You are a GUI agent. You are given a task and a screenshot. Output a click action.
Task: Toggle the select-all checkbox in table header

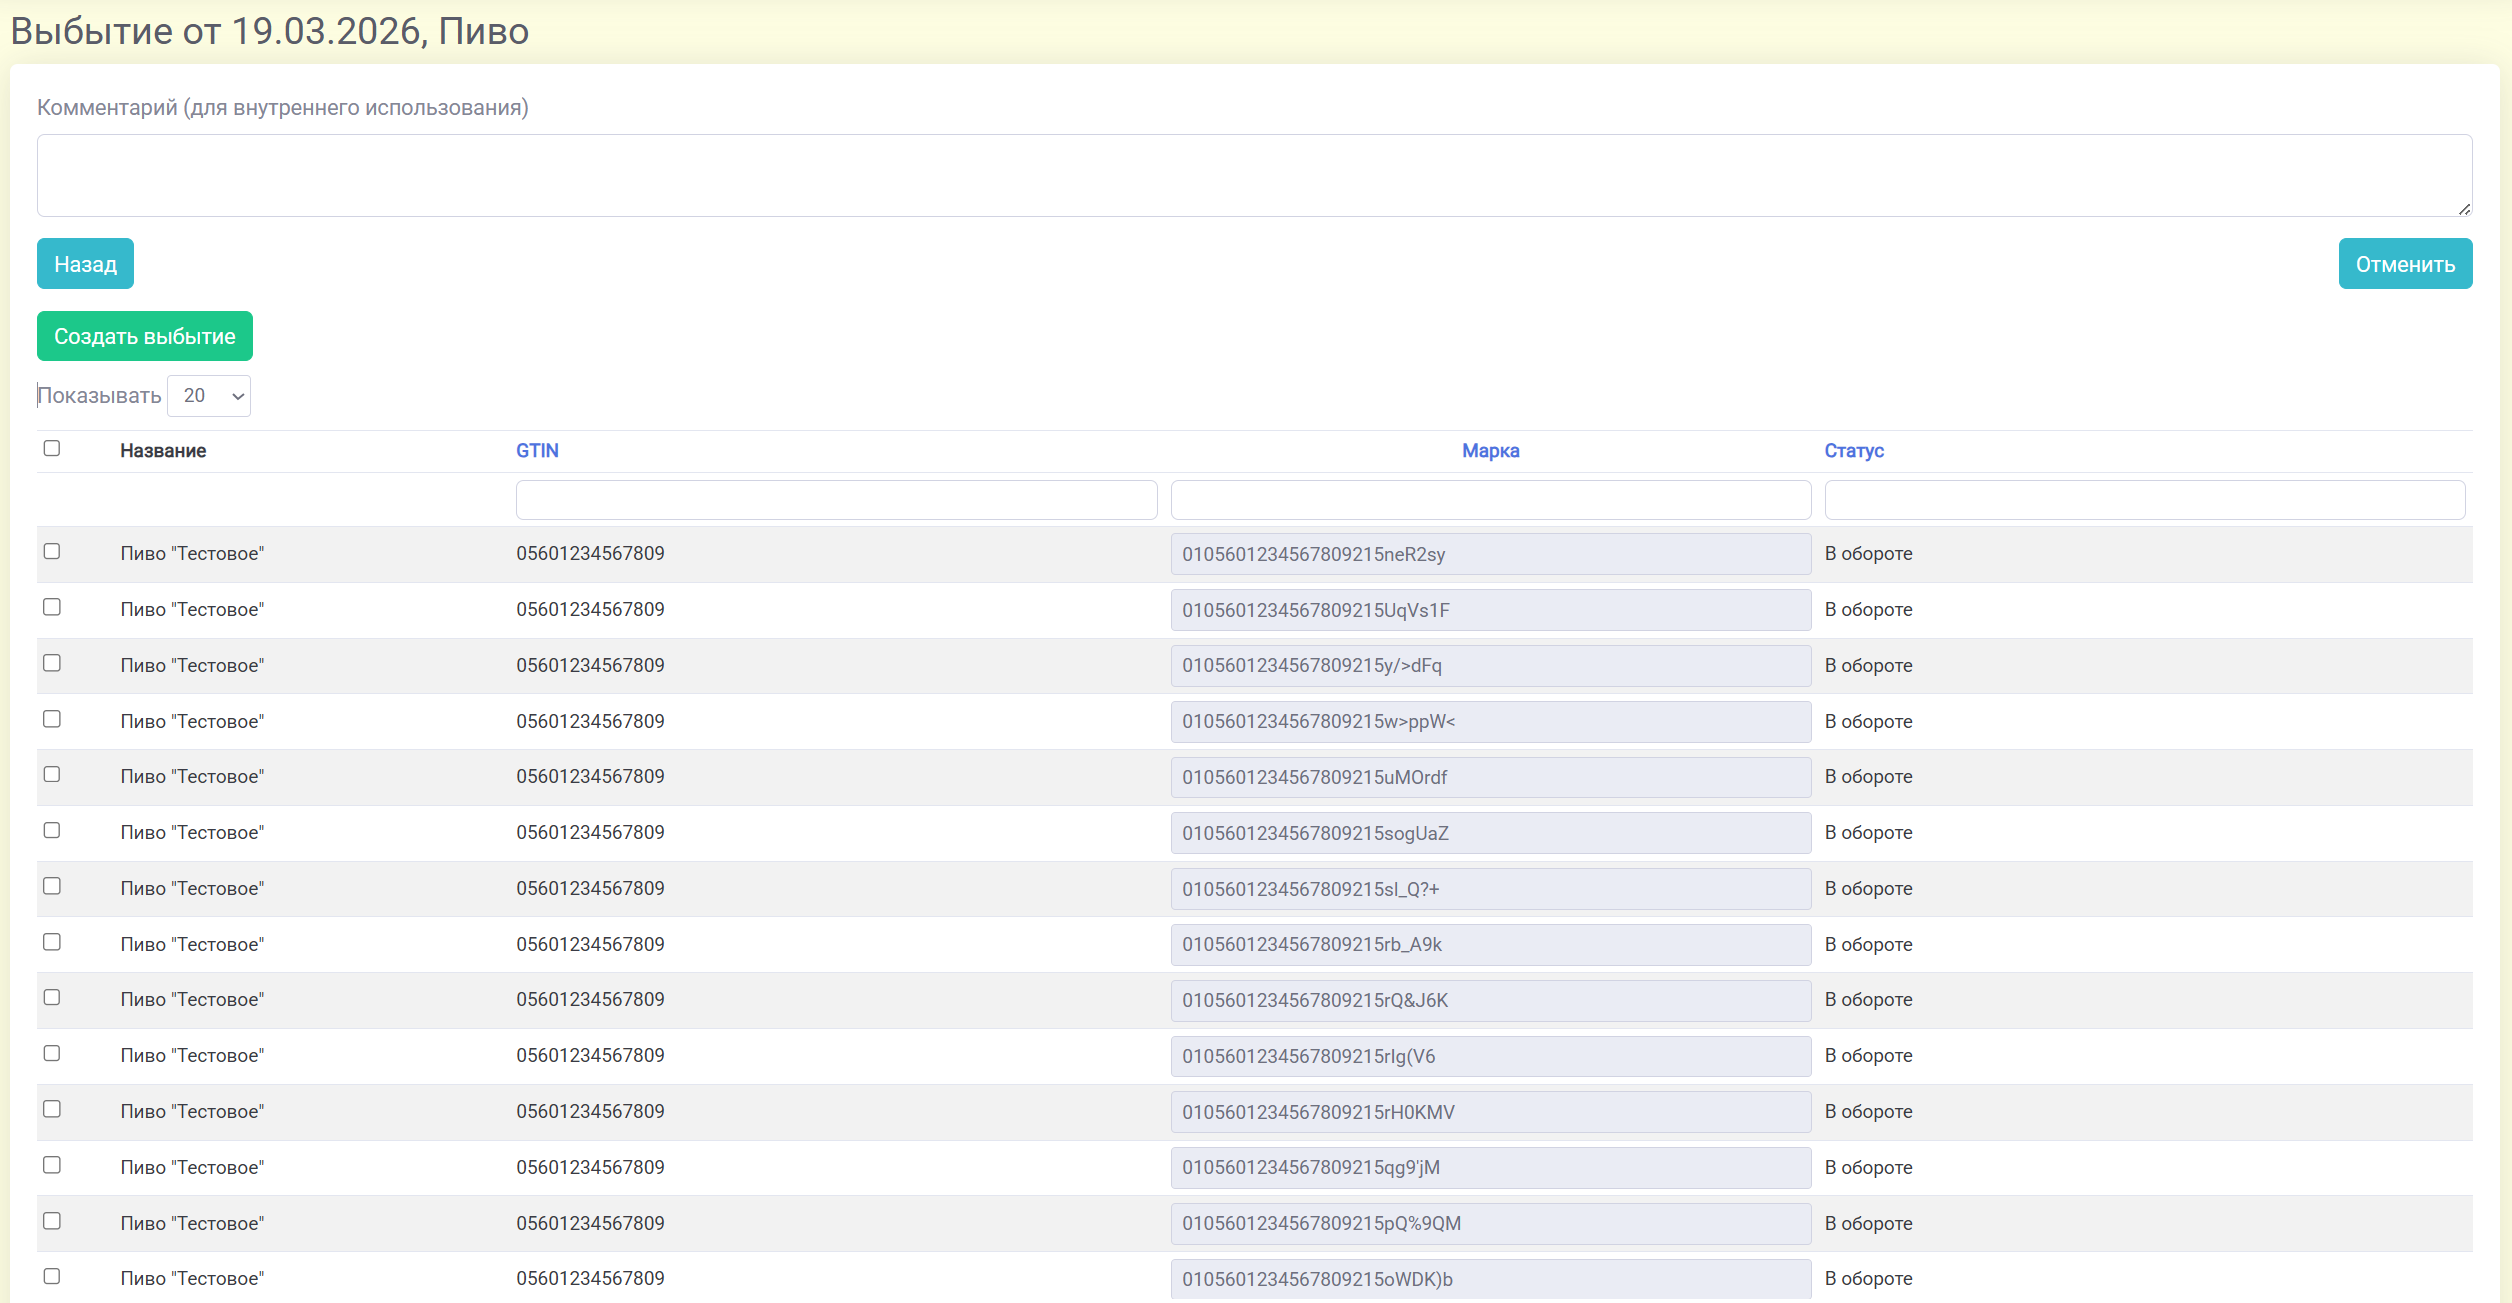[x=52, y=449]
